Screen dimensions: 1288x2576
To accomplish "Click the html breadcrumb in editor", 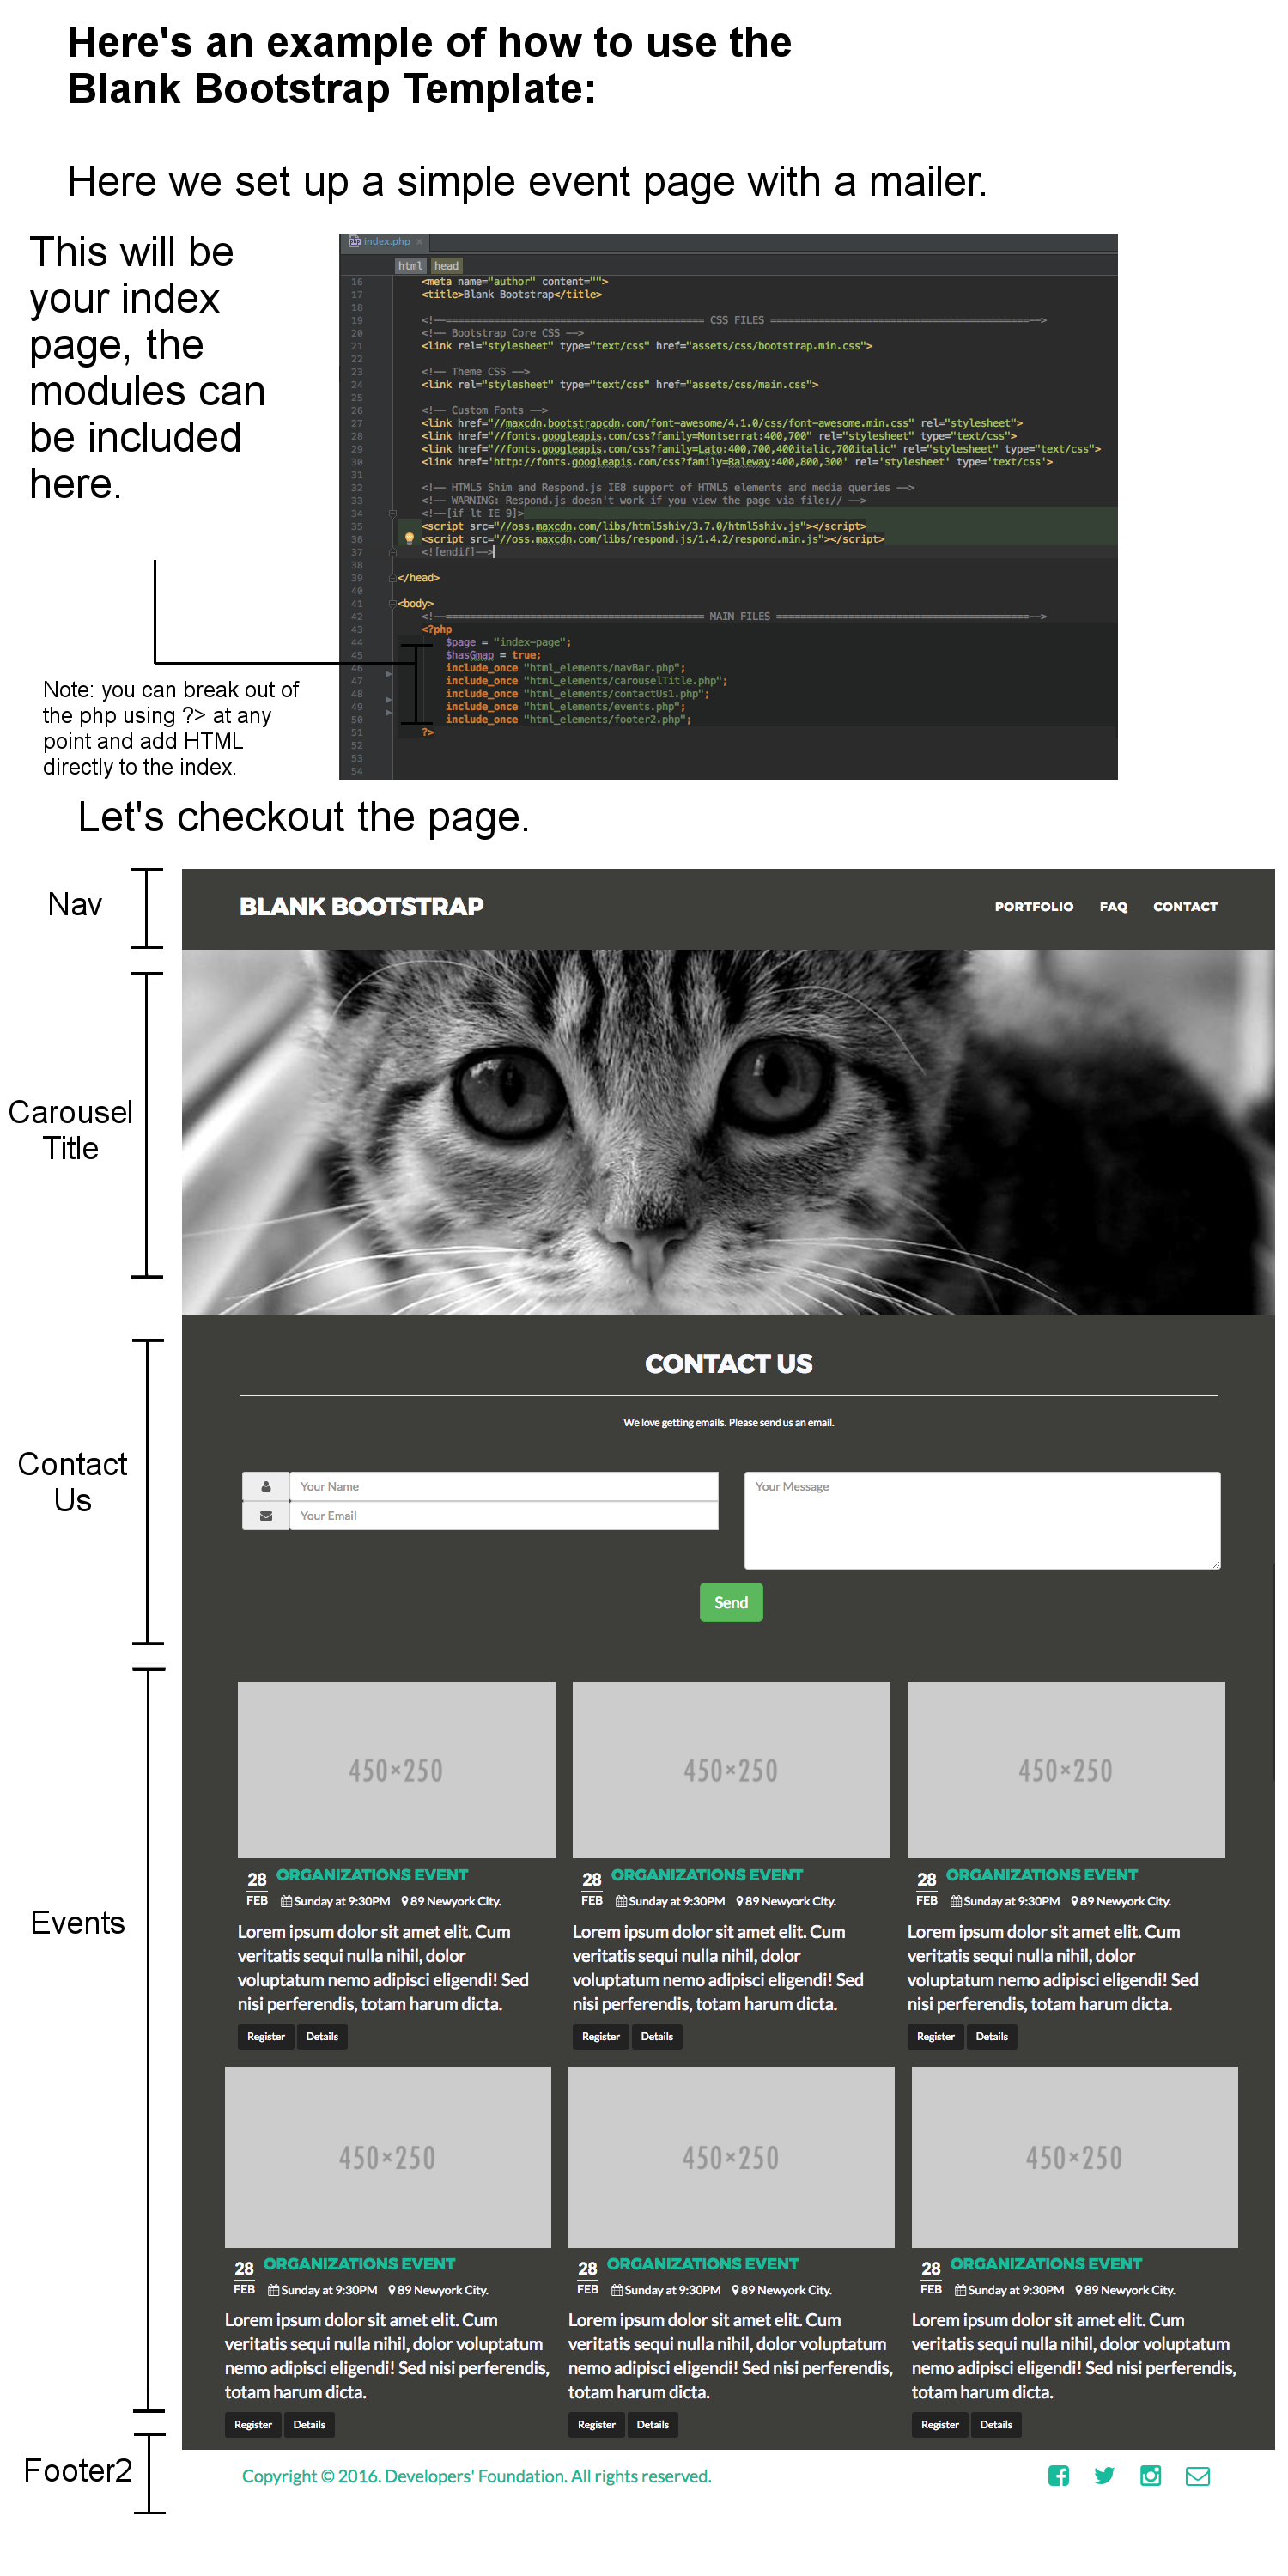I will 410,266.
